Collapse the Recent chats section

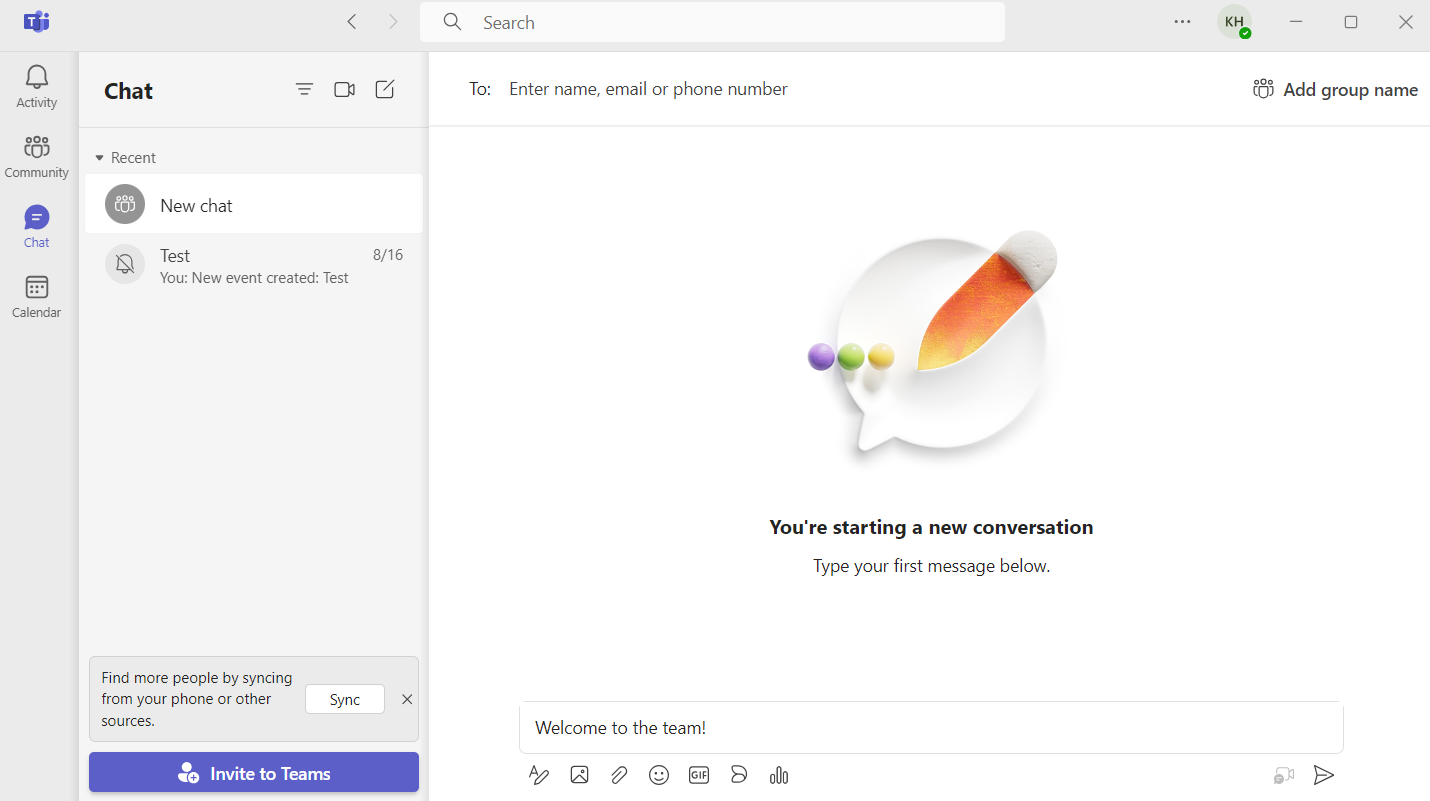click(x=125, y=158)
